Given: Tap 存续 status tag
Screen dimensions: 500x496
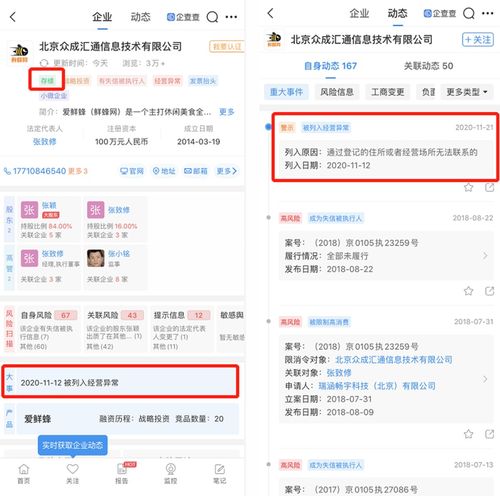Looking at the screenshot, I should point(47,81).
